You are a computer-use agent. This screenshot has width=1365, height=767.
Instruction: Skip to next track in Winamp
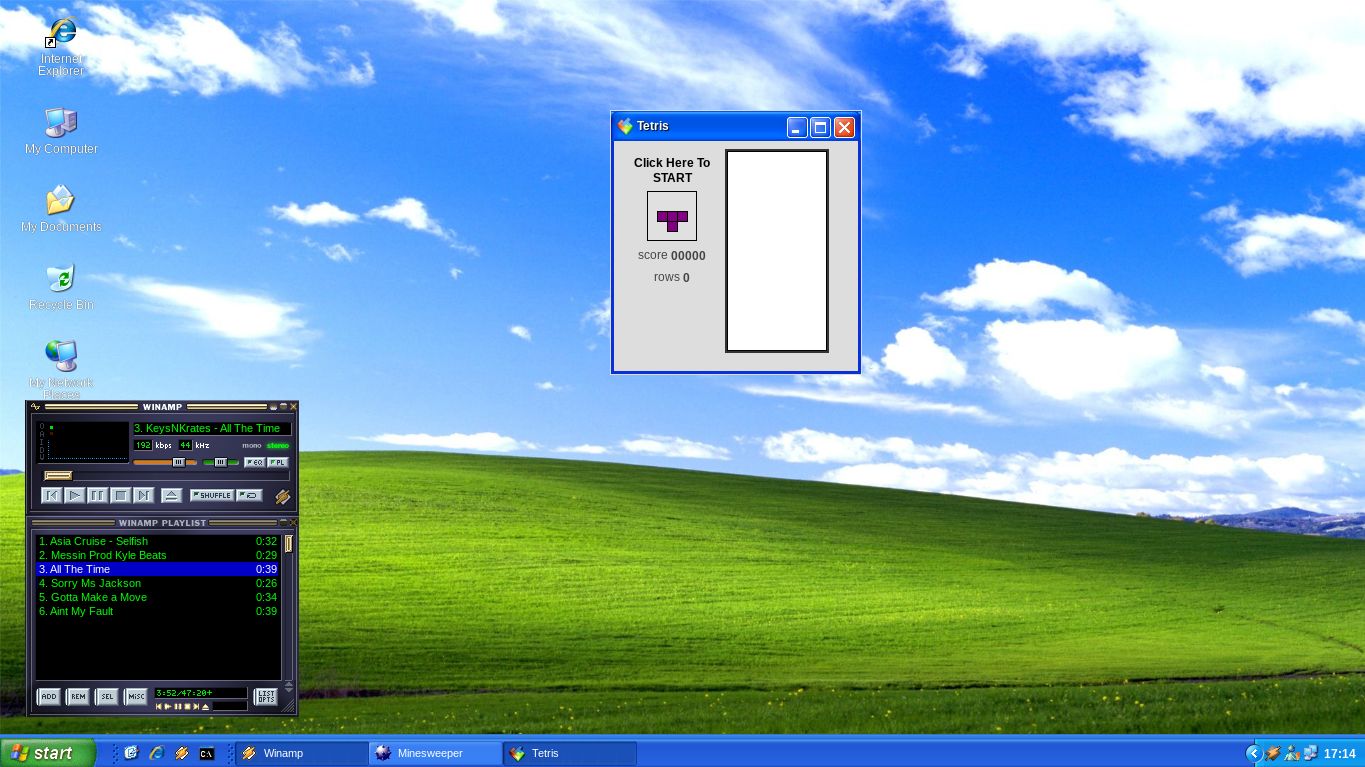143,495
